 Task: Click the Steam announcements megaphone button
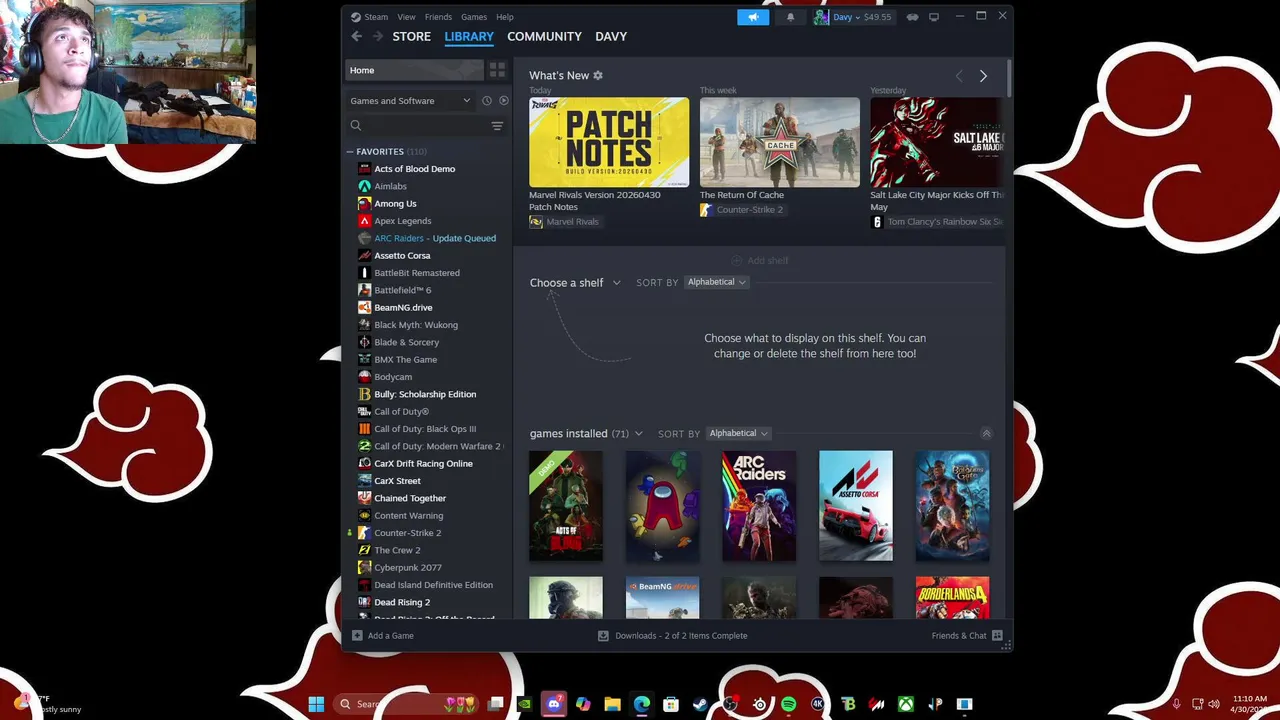(753, 17)
